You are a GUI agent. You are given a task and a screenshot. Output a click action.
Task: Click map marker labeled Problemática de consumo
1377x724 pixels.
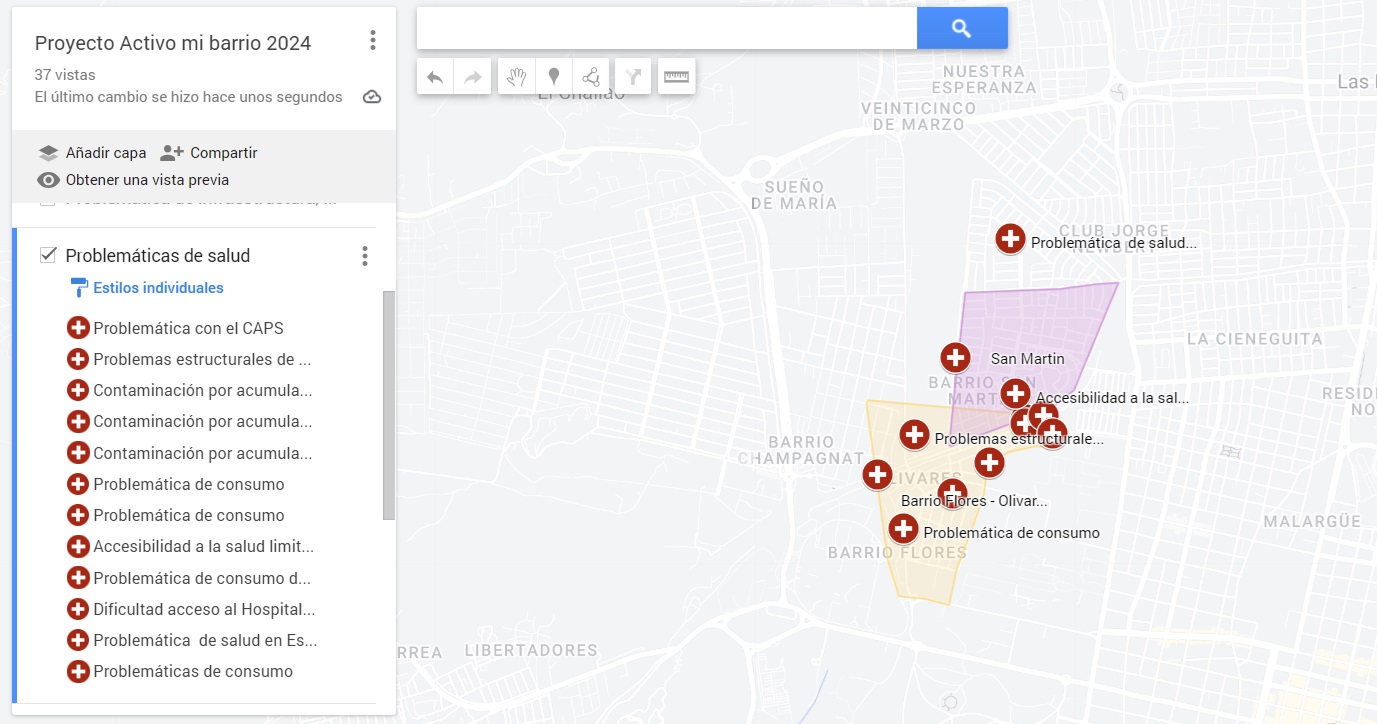pyautogui.click(x=903, y=529)
